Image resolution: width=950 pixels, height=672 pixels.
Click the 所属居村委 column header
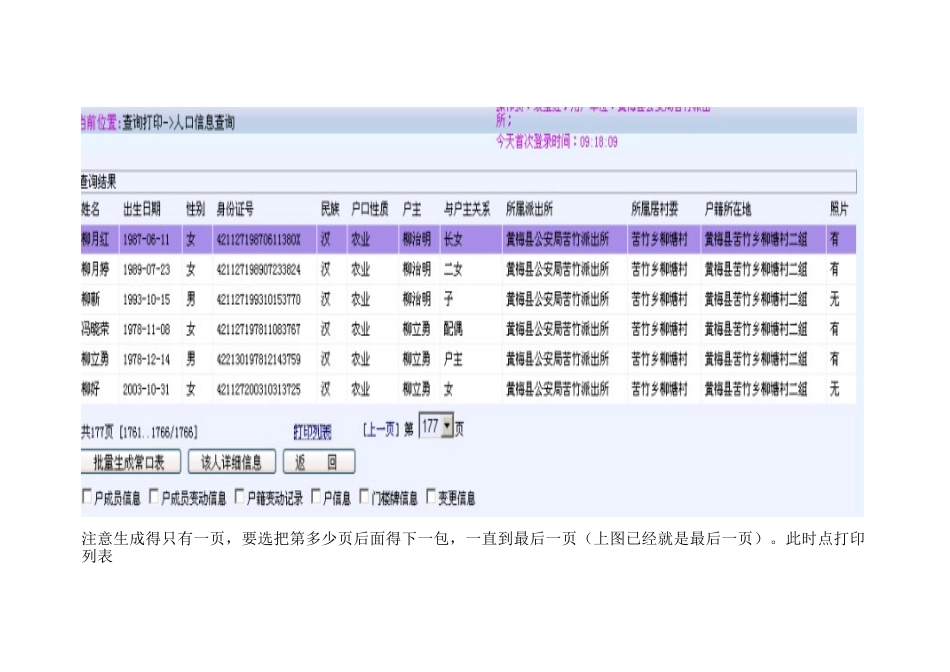[x=655, y=210]
